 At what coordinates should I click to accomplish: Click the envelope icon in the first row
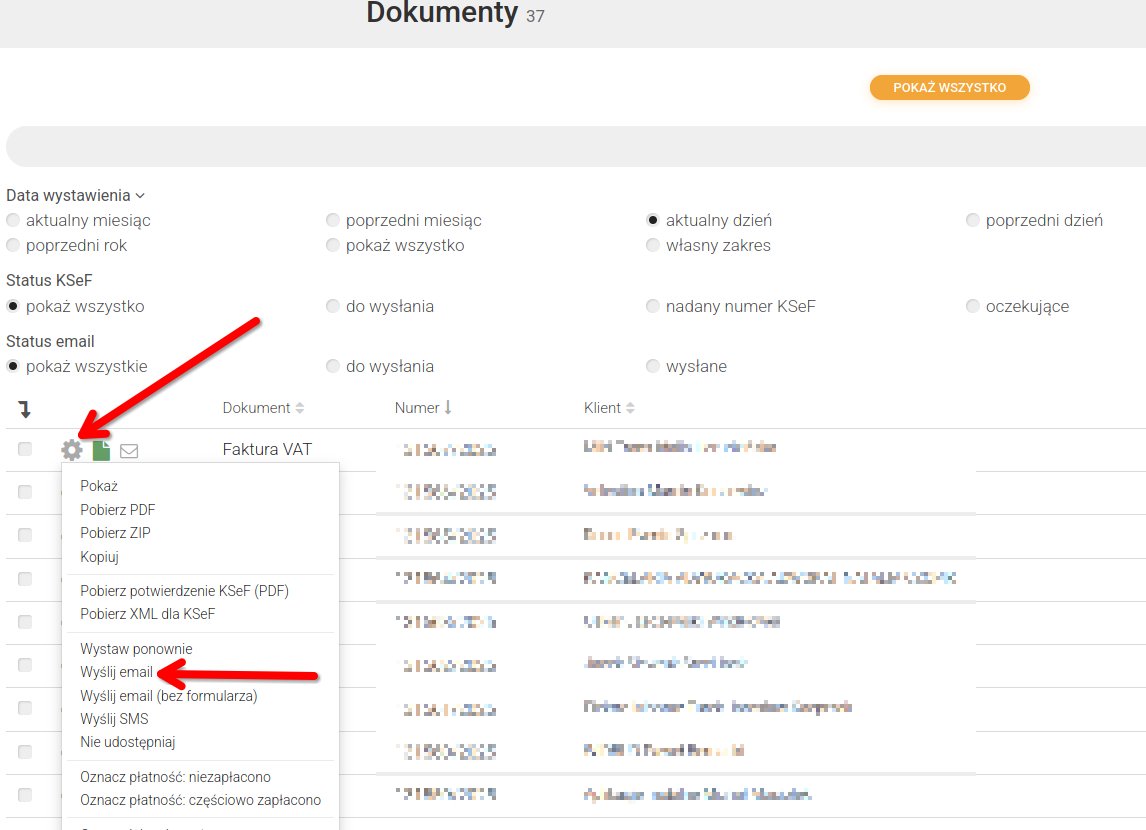pyautogui.click(x=129, y=451)
